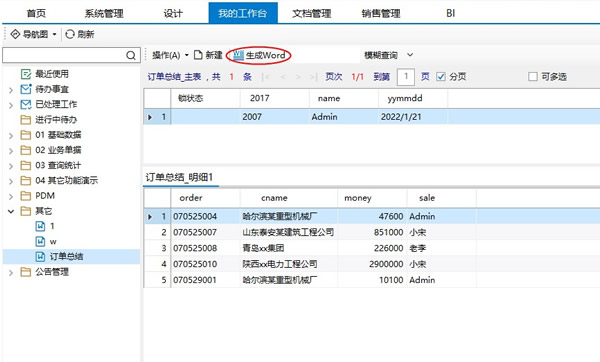Toggle the 分页 checkbox
The width and height of the screenshot is (600, 362).
coord(441,77)
